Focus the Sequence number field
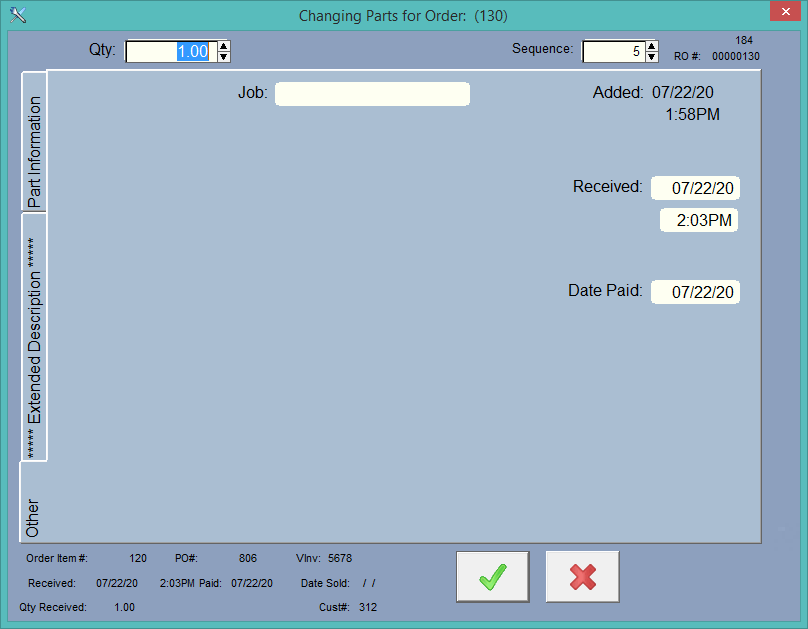 pos(613,52)
